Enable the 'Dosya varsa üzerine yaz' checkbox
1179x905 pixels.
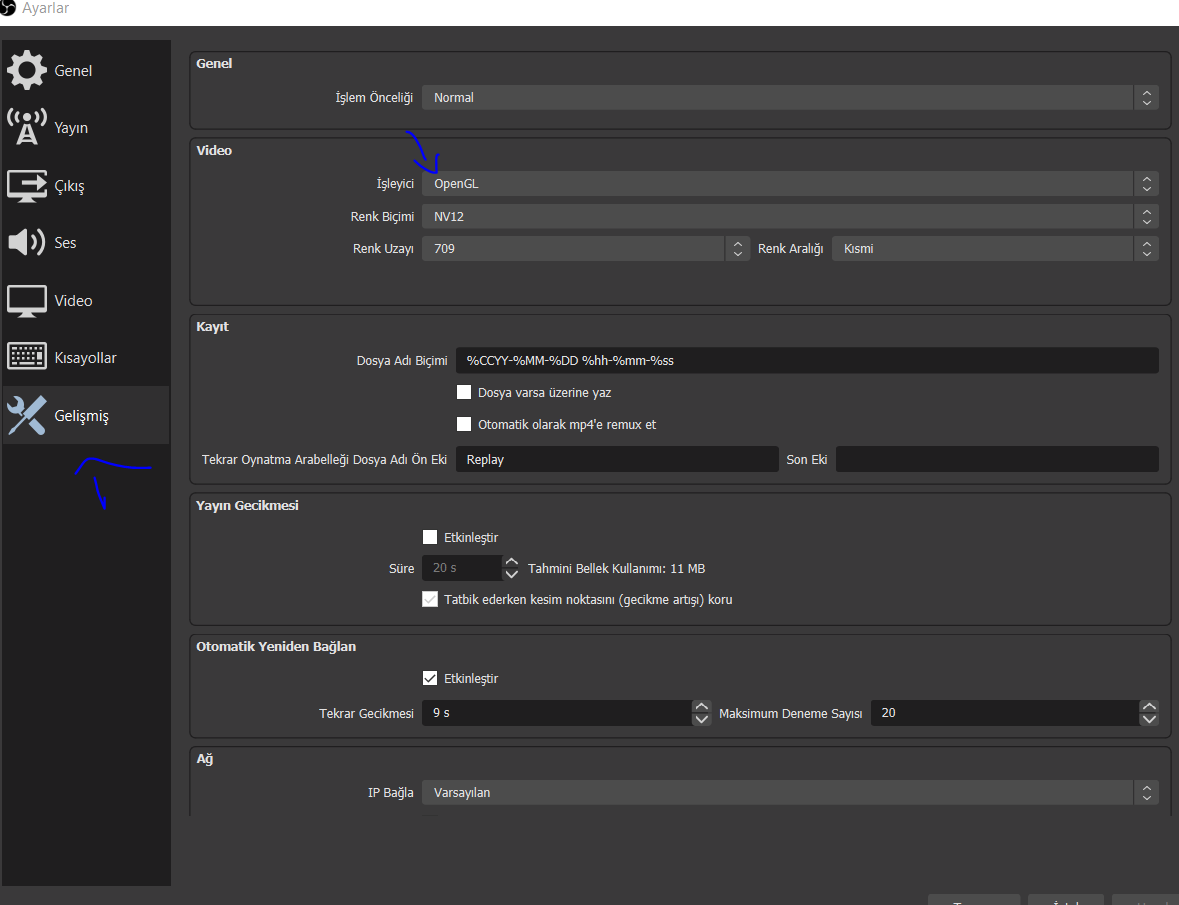464,392
